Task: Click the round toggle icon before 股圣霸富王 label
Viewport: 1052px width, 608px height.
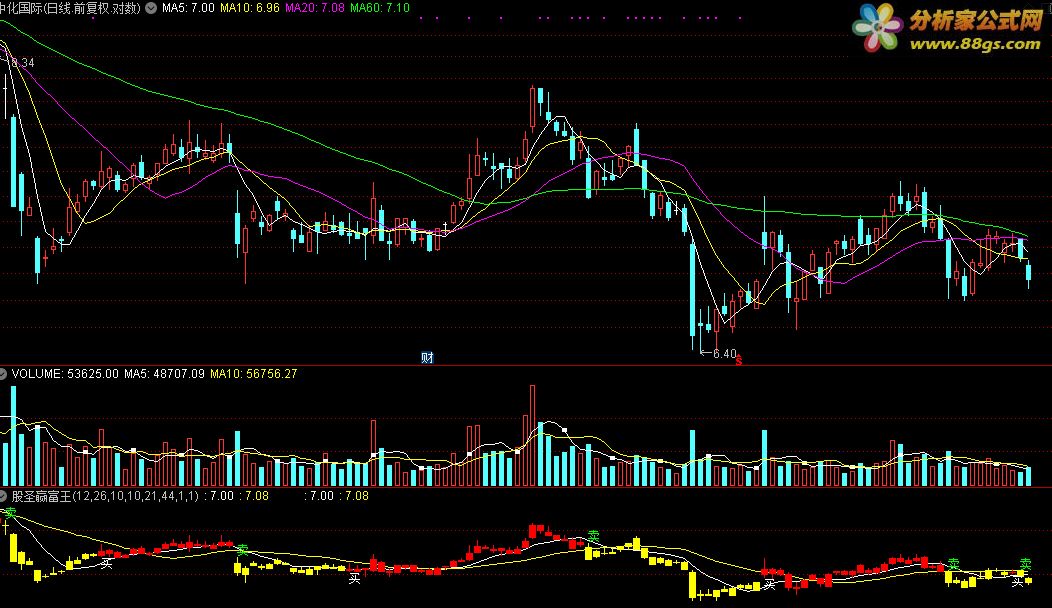Action: [x=3, y=496]
